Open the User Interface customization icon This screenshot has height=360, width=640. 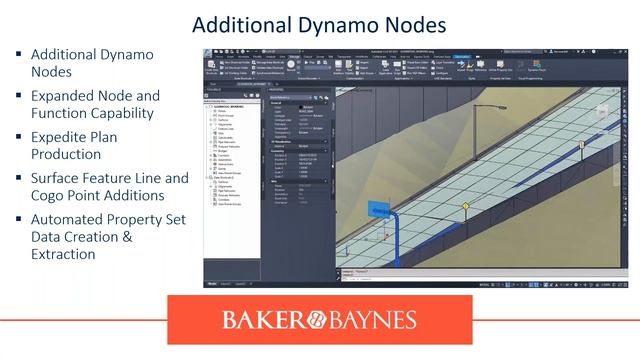(x=338, y=64)
